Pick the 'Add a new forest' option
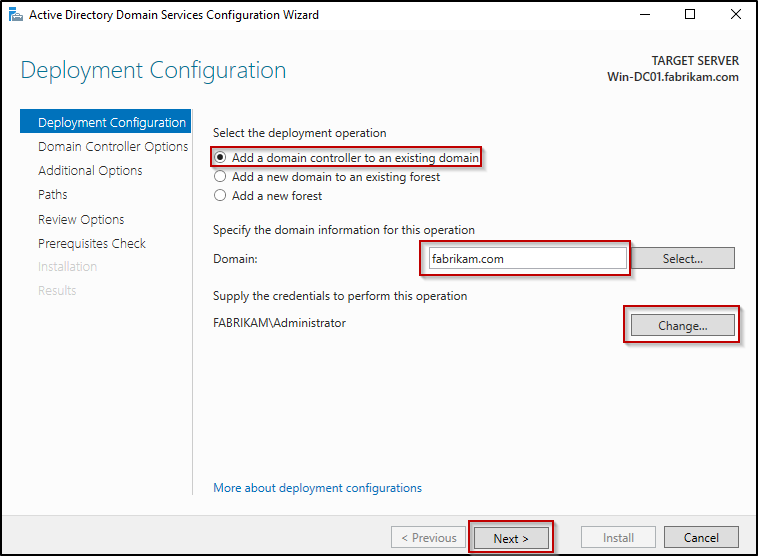Viewport: 758px width, 556px height. [x=220, y=196]
